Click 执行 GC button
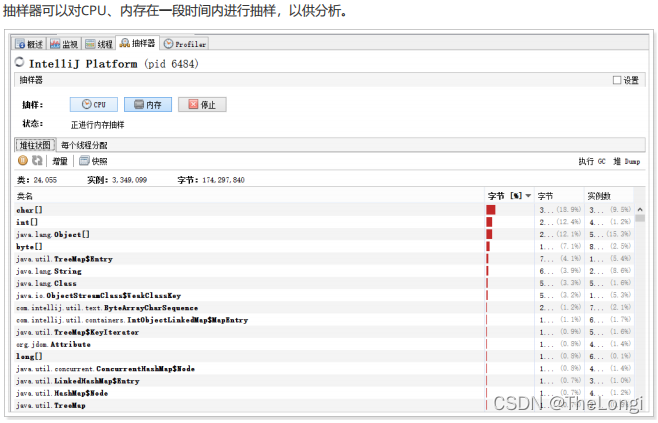658x423 pixels. [x=592, y=162]
